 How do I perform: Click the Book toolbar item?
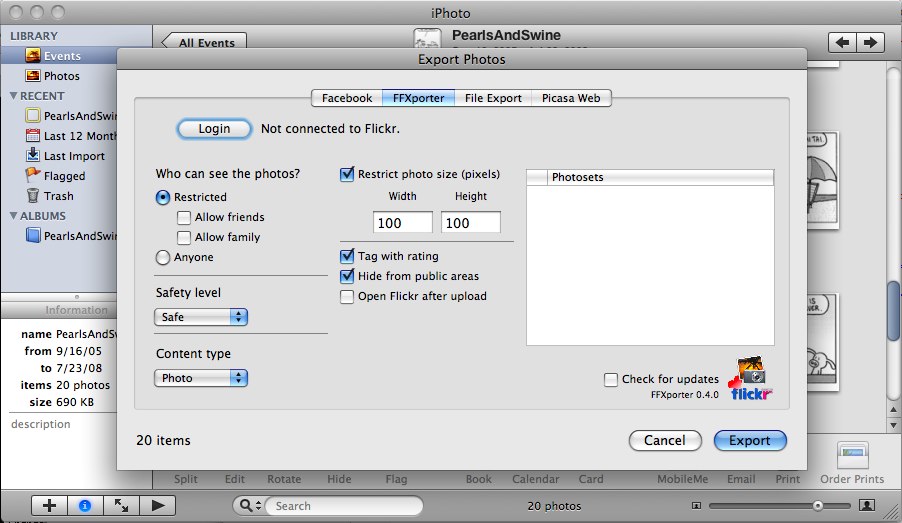[479, 479]
